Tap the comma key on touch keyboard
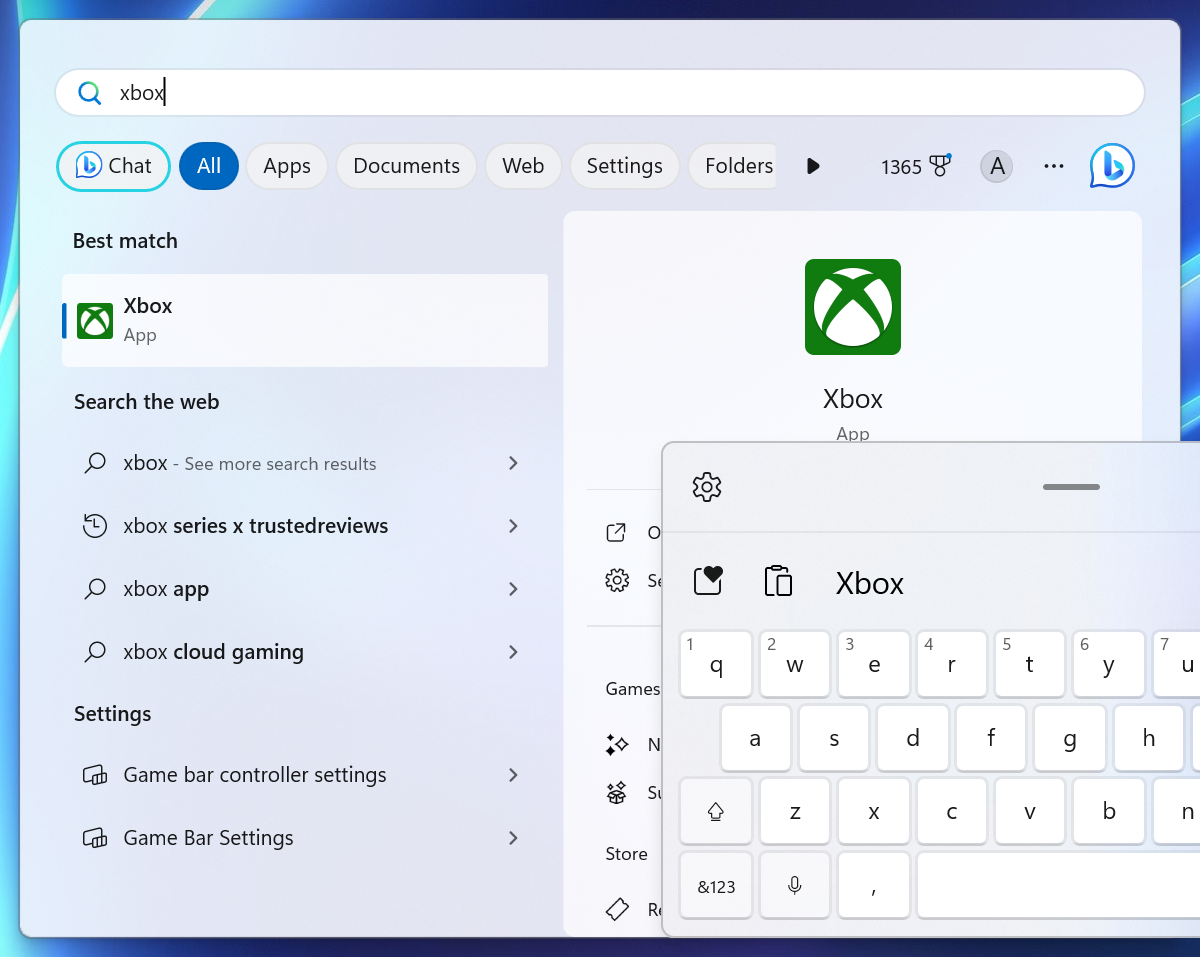The height and width of the screenshot is (957, 1200). point(874,885)
